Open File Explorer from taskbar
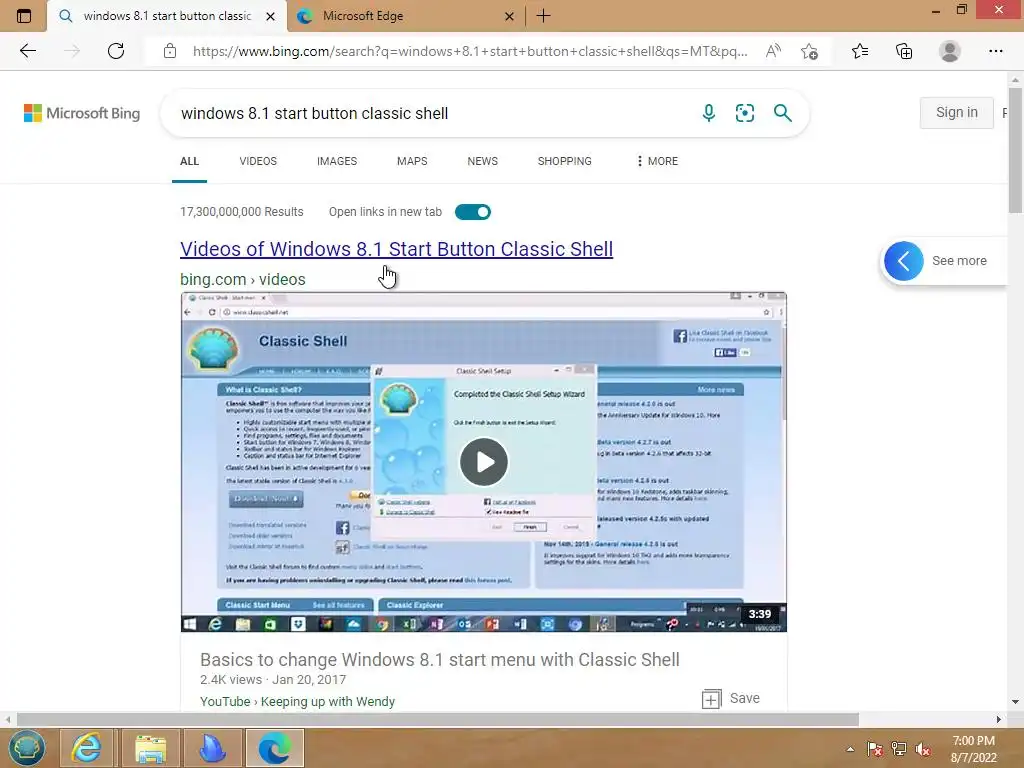The height and width of the screenshot is (768, 1024). tap(150, 748)
